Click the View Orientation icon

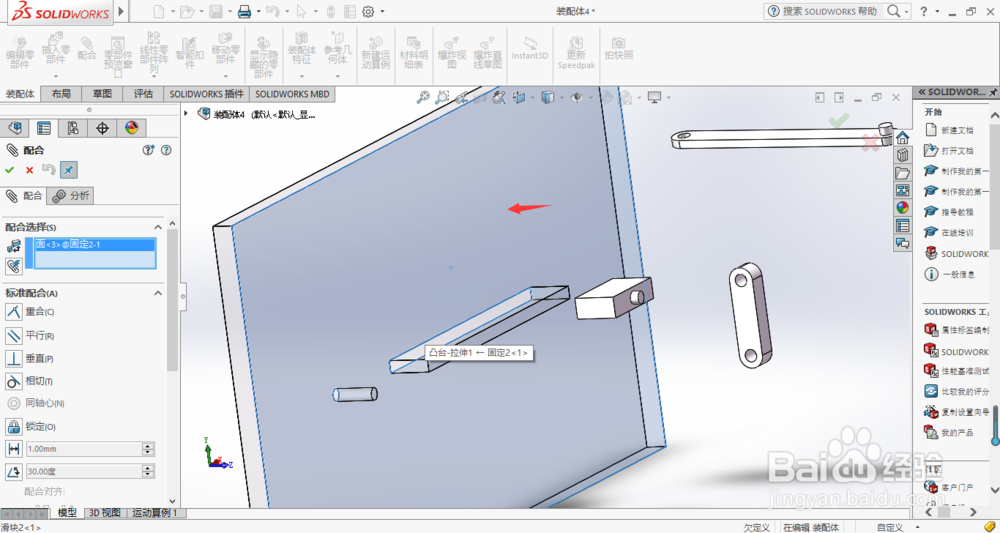(x=519, y=97)
